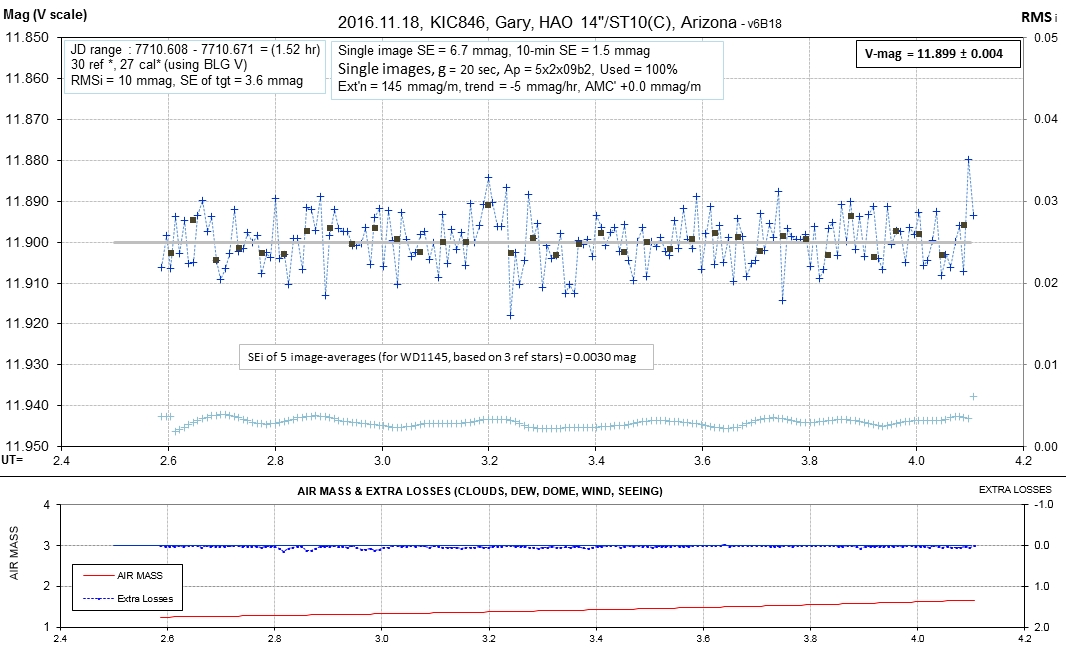This screenshot has height=651, width=1066.
Task: Click the 4.2 UT tick label on the main chart
Action: coord(1023,461)
